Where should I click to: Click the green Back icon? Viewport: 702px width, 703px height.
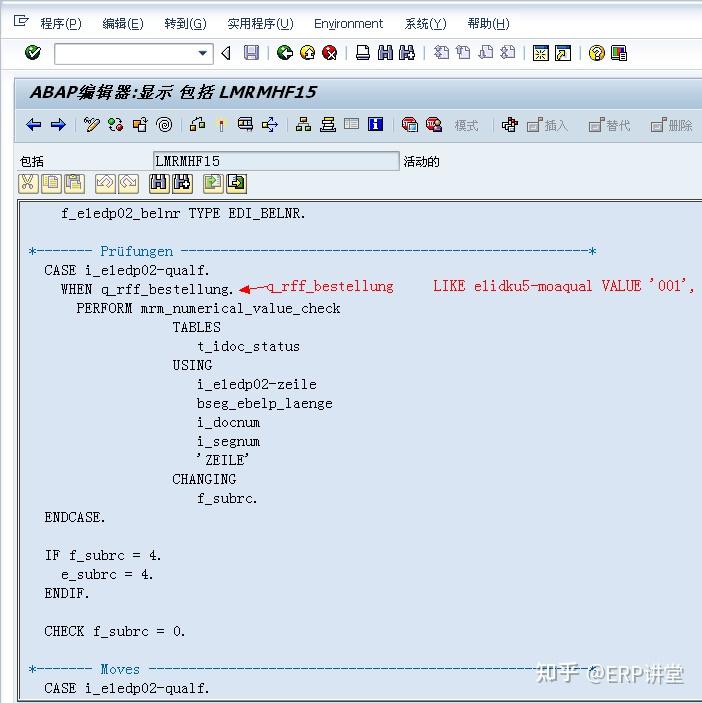click(285, 53)
